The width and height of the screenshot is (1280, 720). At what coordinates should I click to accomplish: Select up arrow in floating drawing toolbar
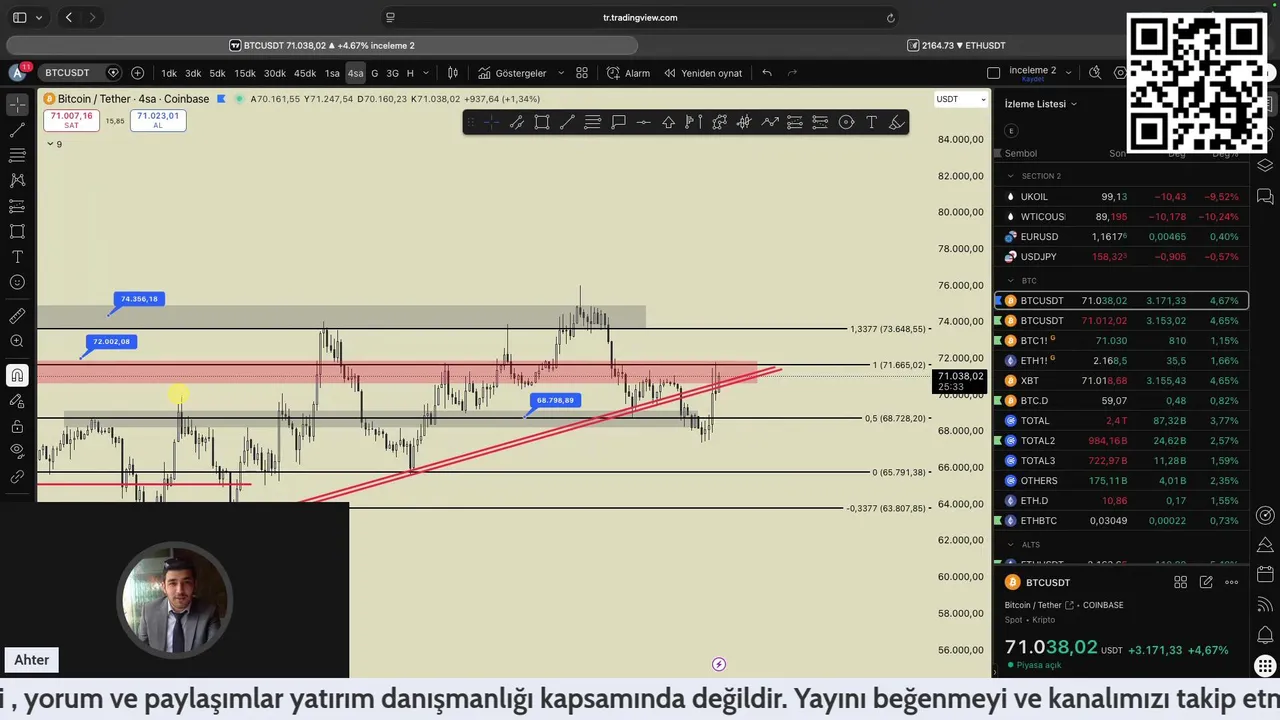pyautogui.click(x=668, y=122)
